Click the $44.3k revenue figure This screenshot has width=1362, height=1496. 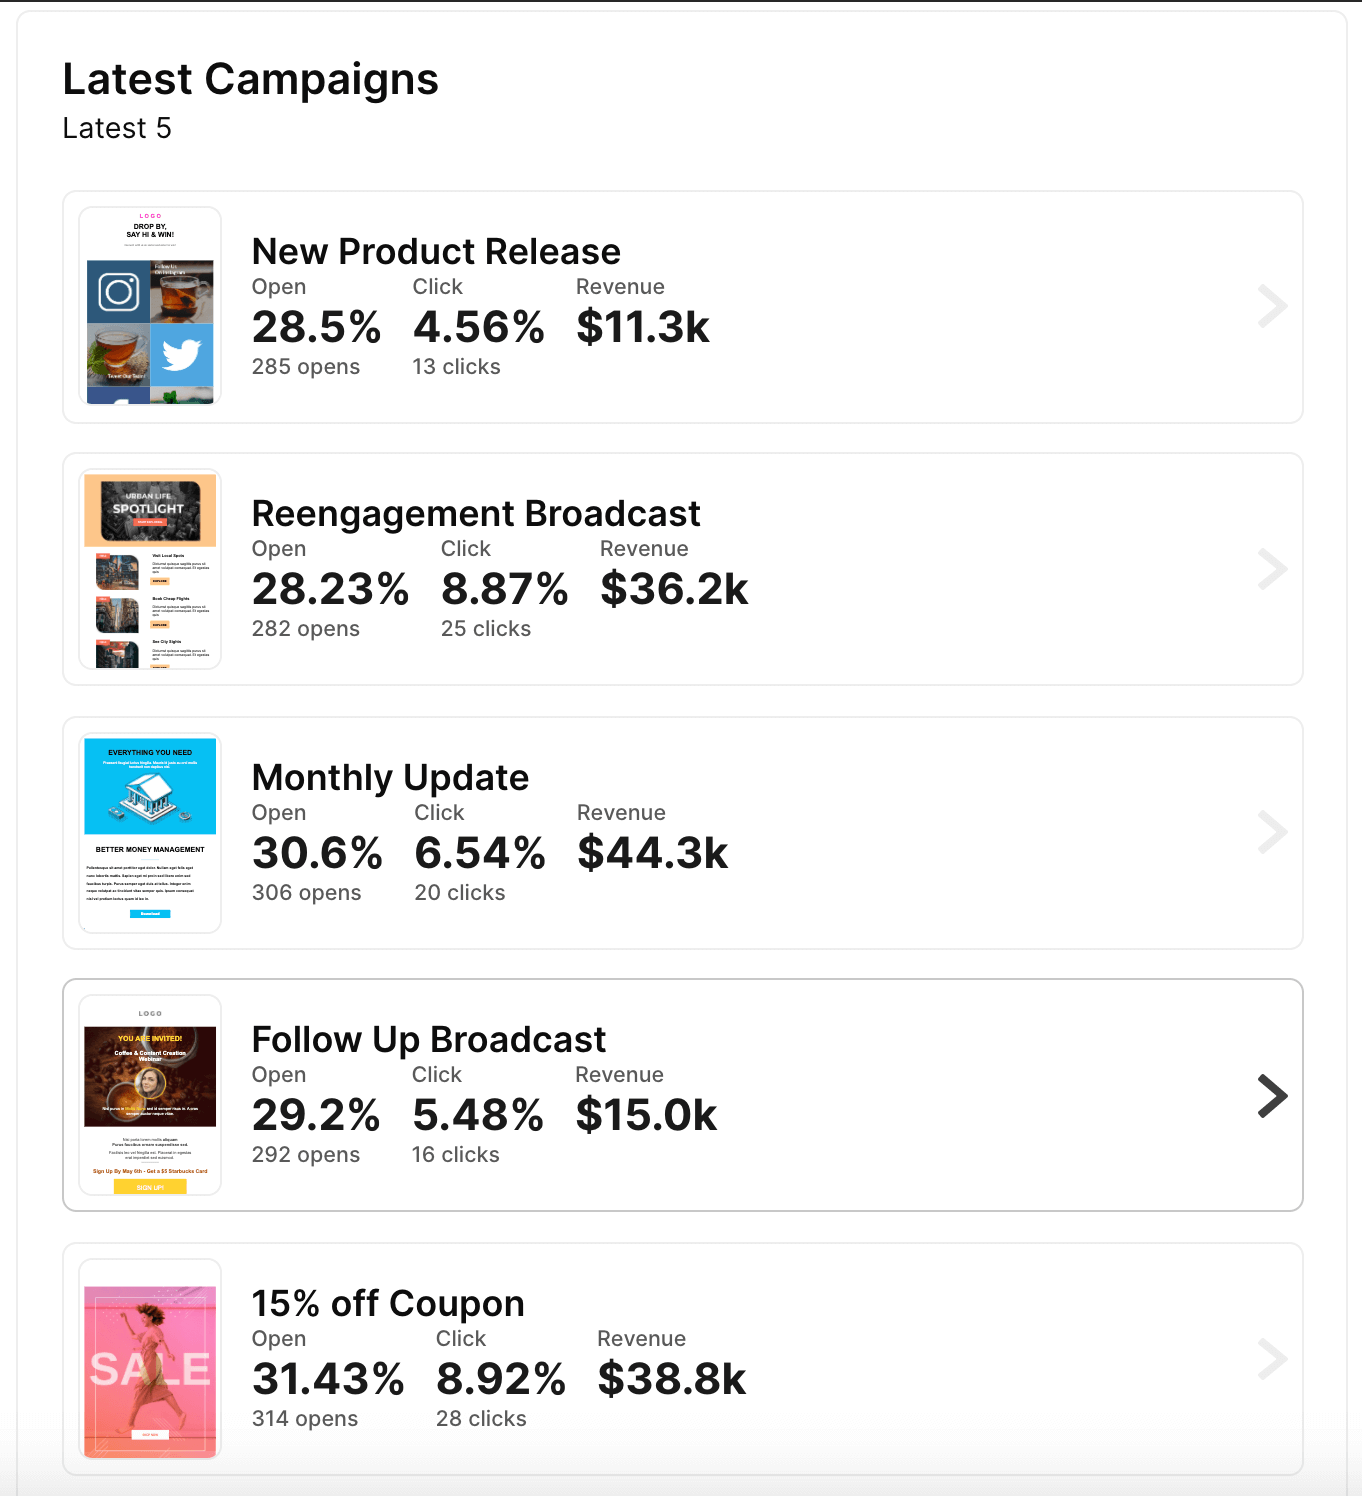pos(652,853)
